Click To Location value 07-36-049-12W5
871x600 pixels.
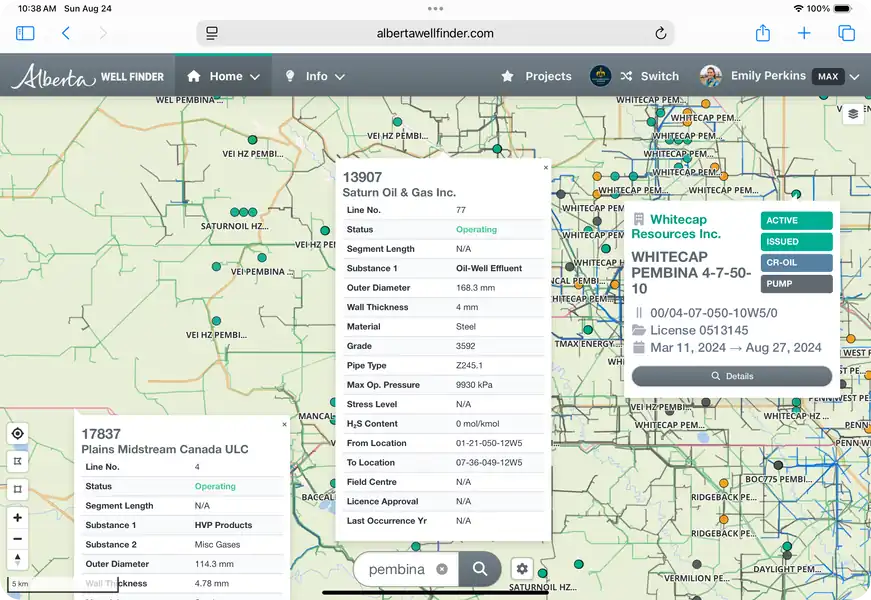489,463
